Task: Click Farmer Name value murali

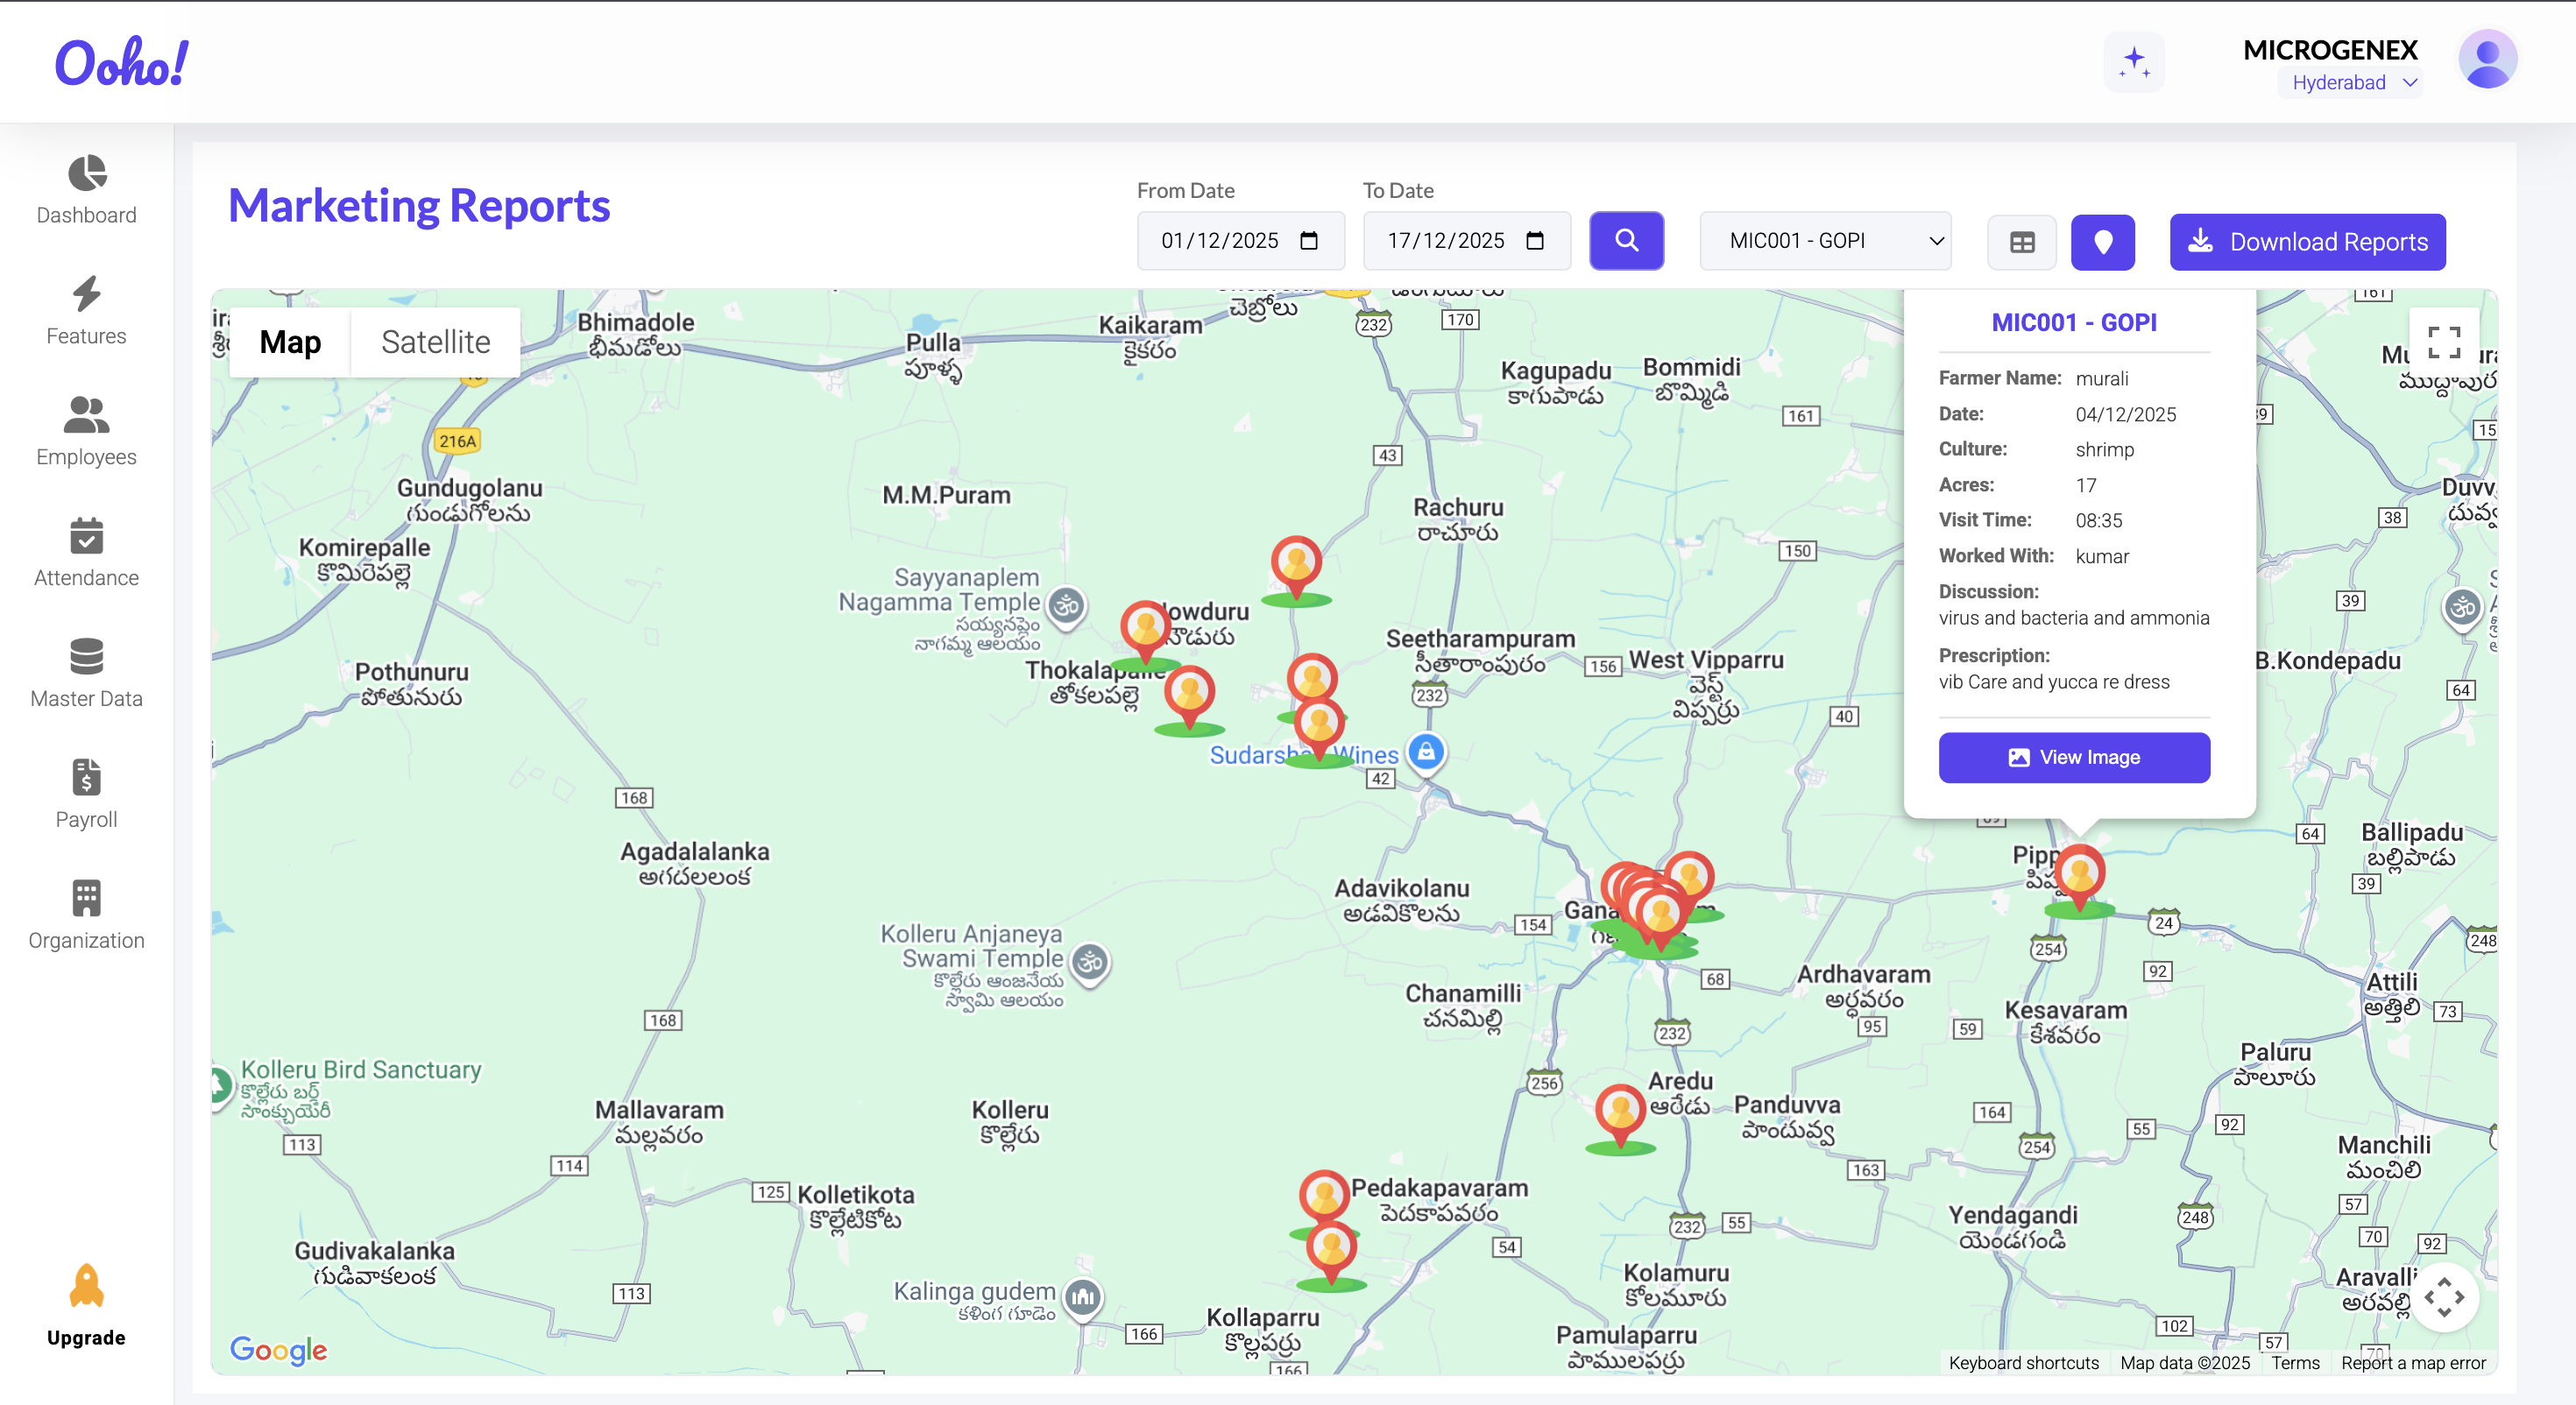Action: 2102,378
